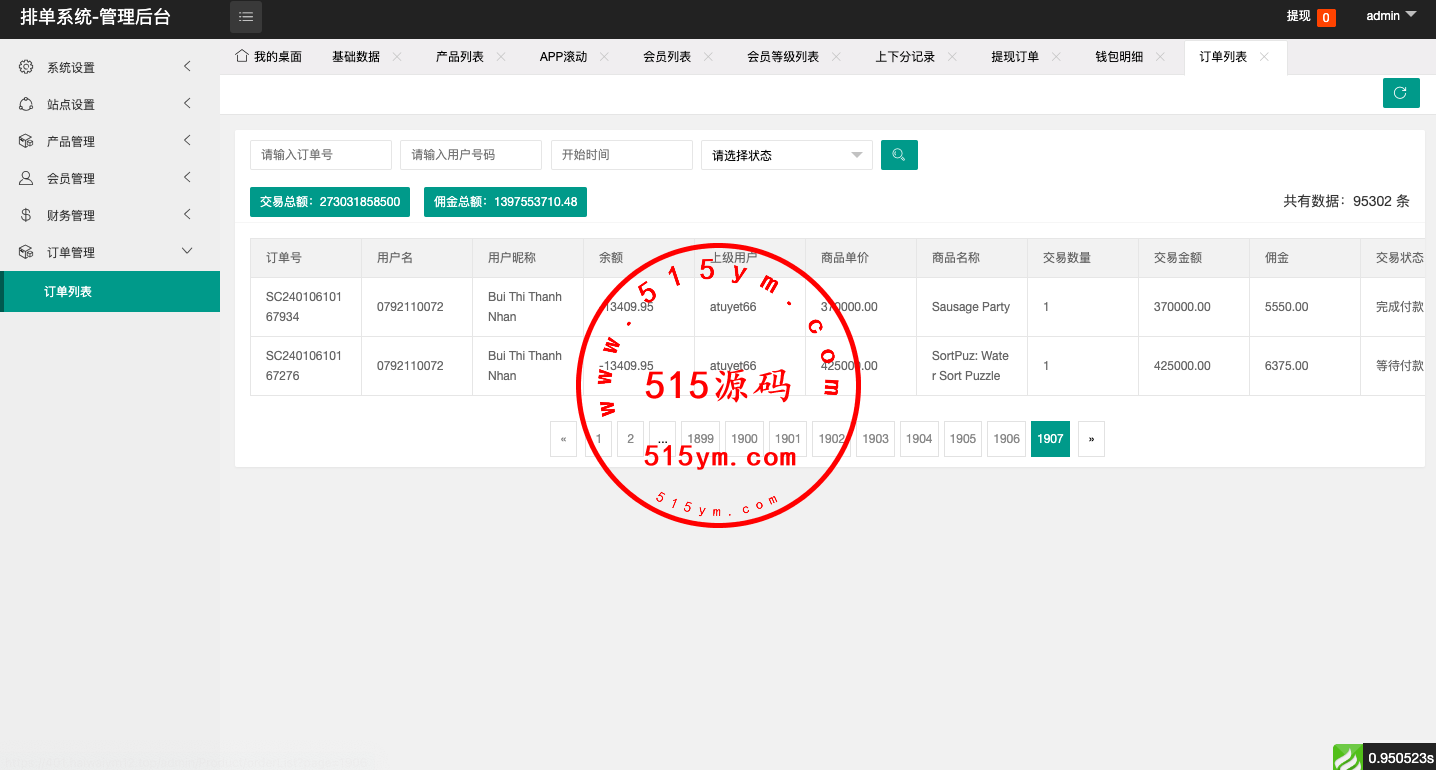
Task: Go to page 1903
Action: coord(875,439)
